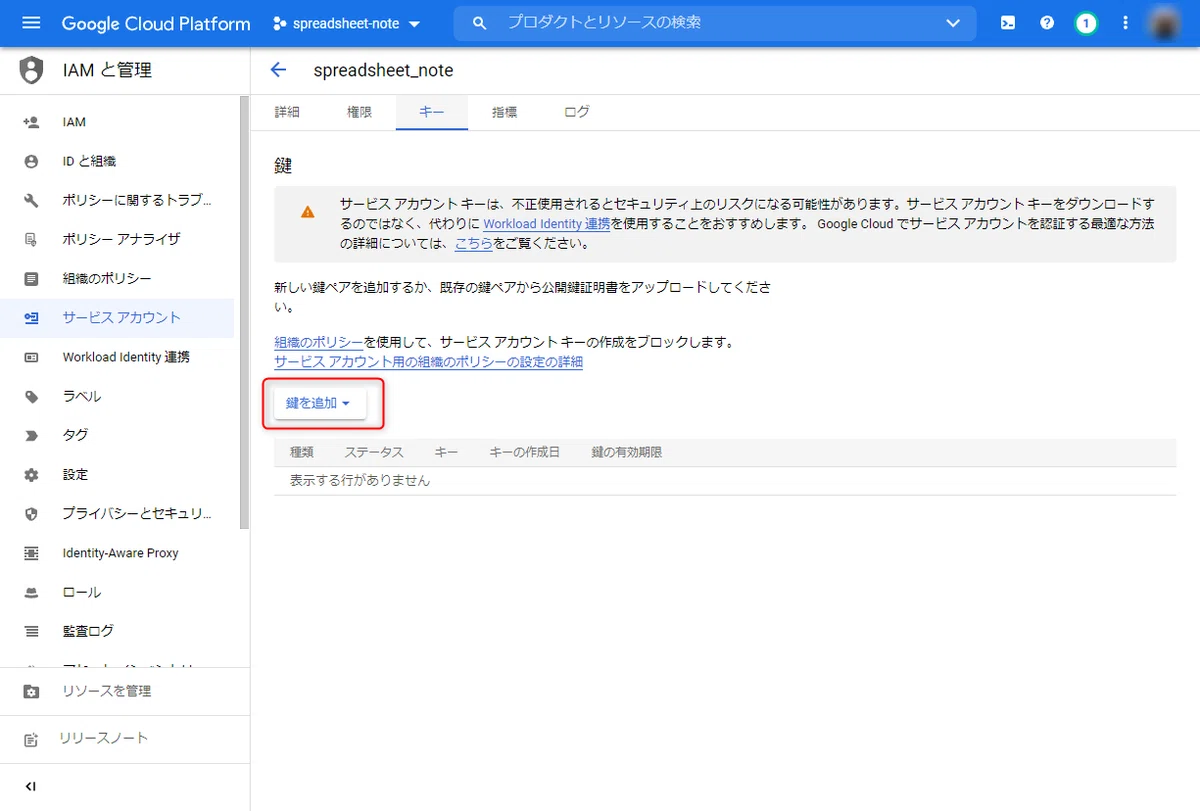Open the three-dot settings menu in header
Screen dimensions: 1200x811
pyautogui.click(x=1125, y=22)
